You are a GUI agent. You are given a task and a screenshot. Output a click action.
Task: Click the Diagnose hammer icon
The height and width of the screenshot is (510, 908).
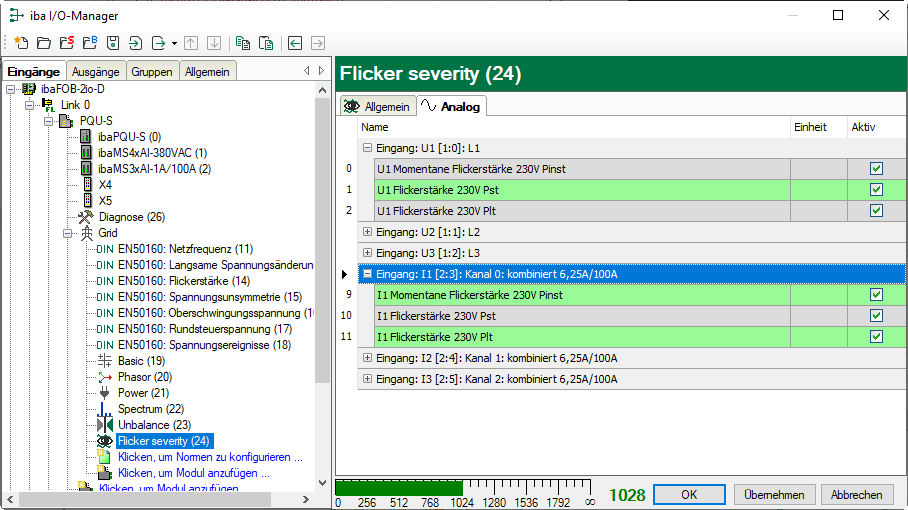coord(86,217)
